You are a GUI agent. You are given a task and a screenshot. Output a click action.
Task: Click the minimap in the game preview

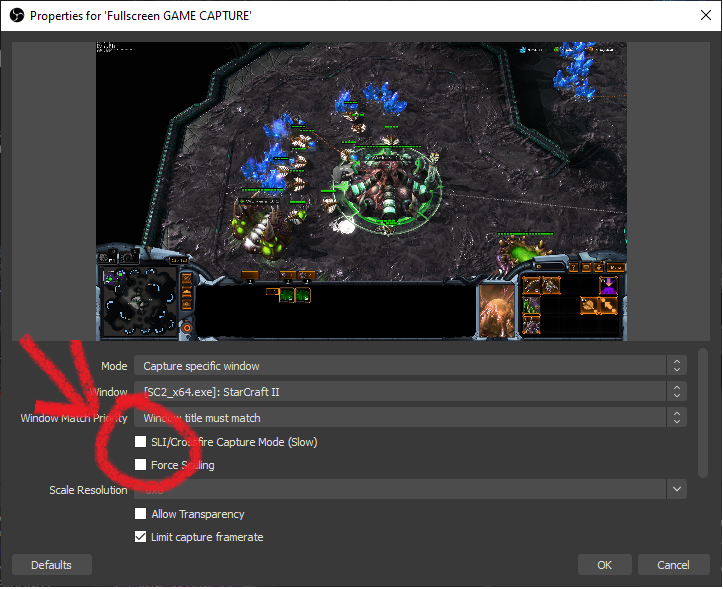pos(139,302)
